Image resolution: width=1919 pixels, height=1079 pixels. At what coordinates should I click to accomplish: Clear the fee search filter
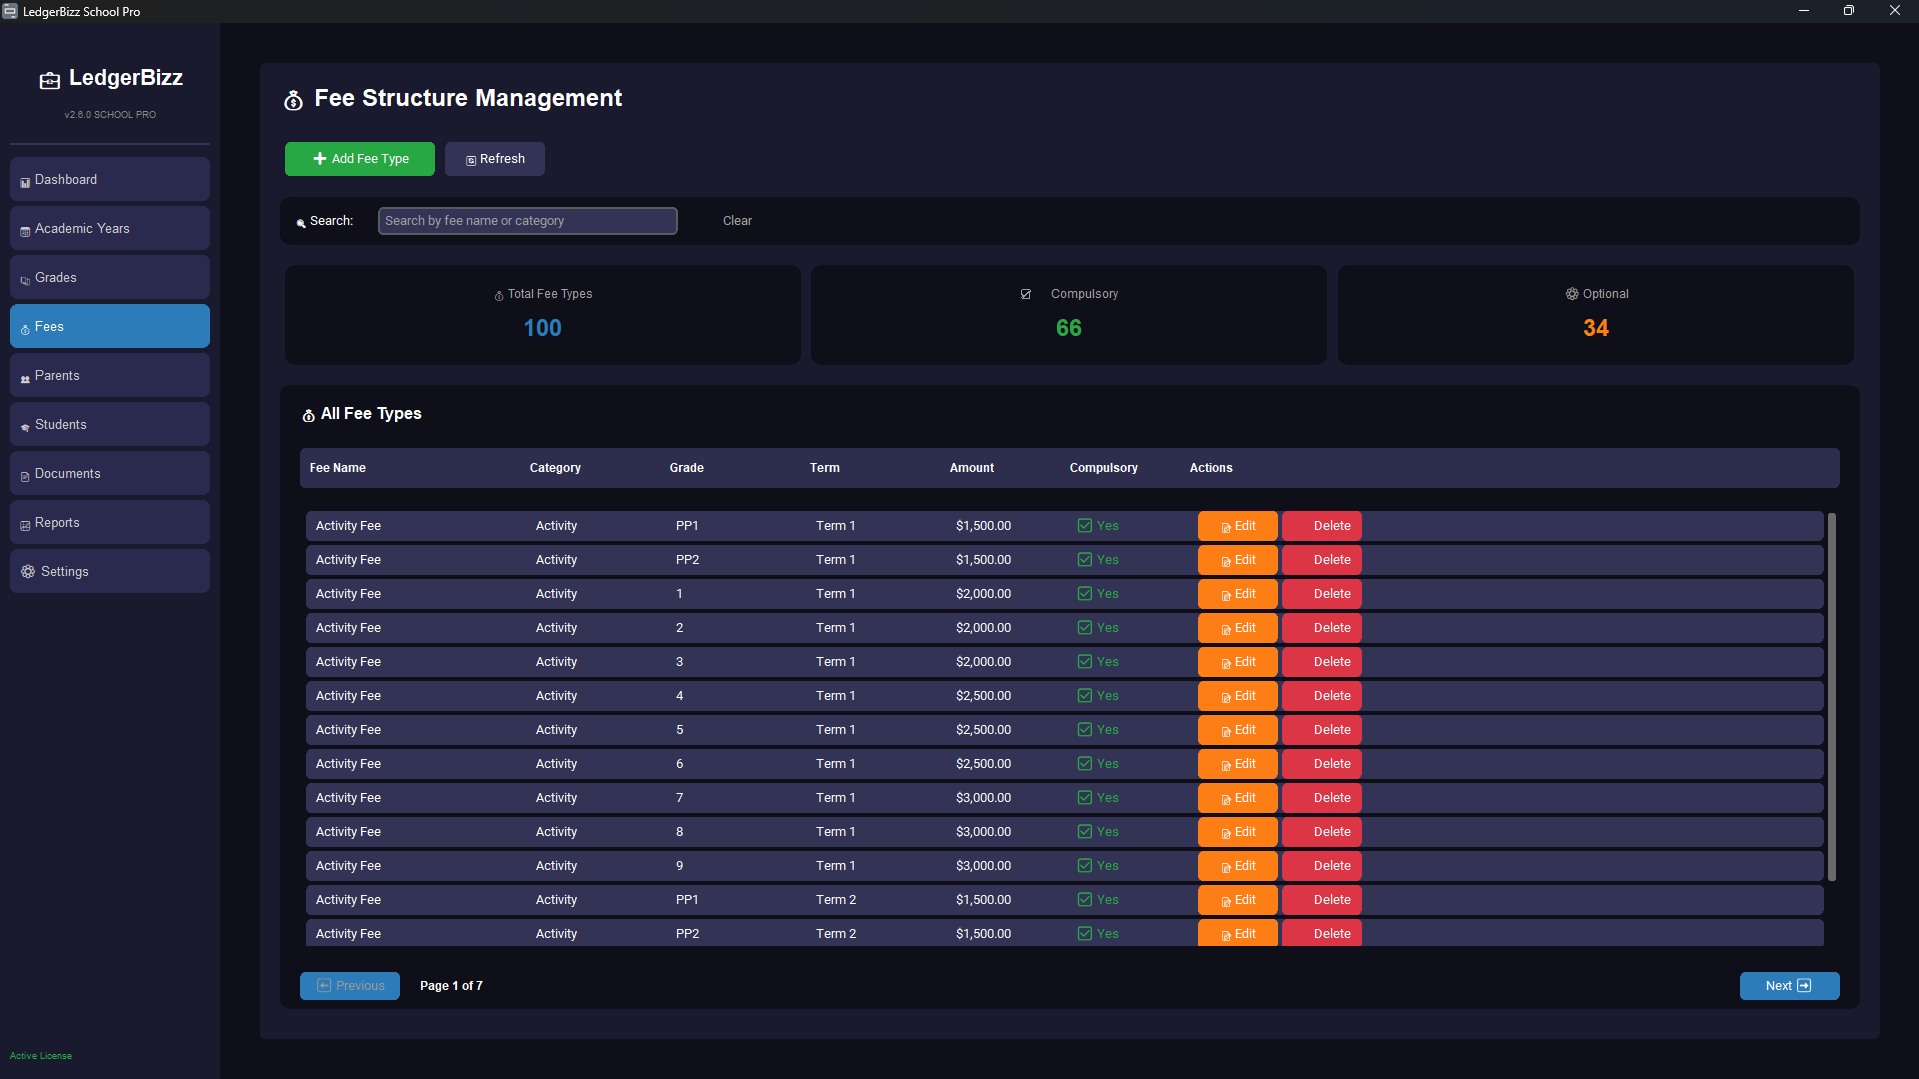coord(737,221)
